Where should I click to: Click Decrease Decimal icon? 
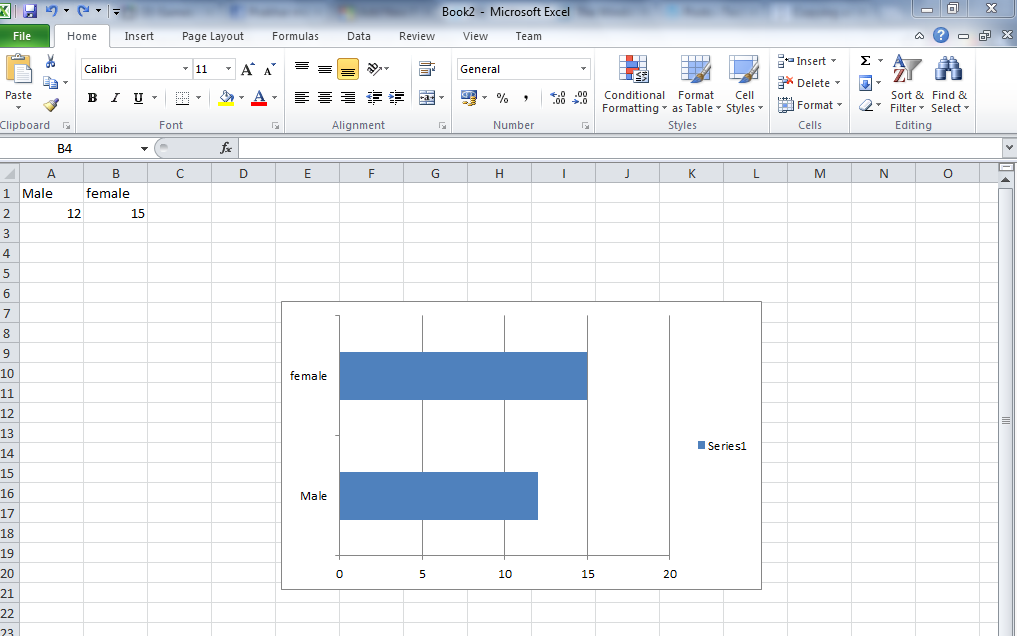pyautogui.click(x=580, y=98)
